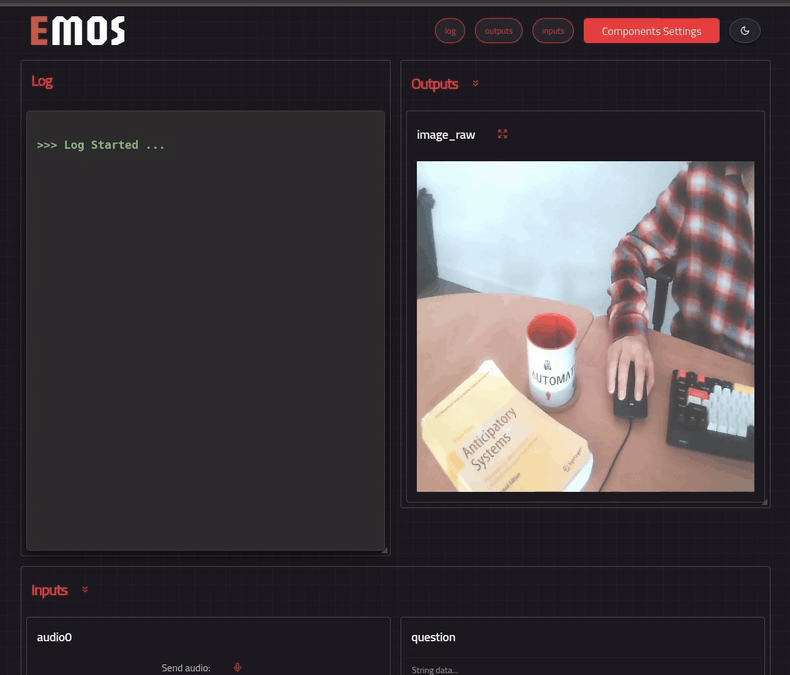This screenshot has height=675, width=790.
Task: Open the log view button
Action: point(450,31)
